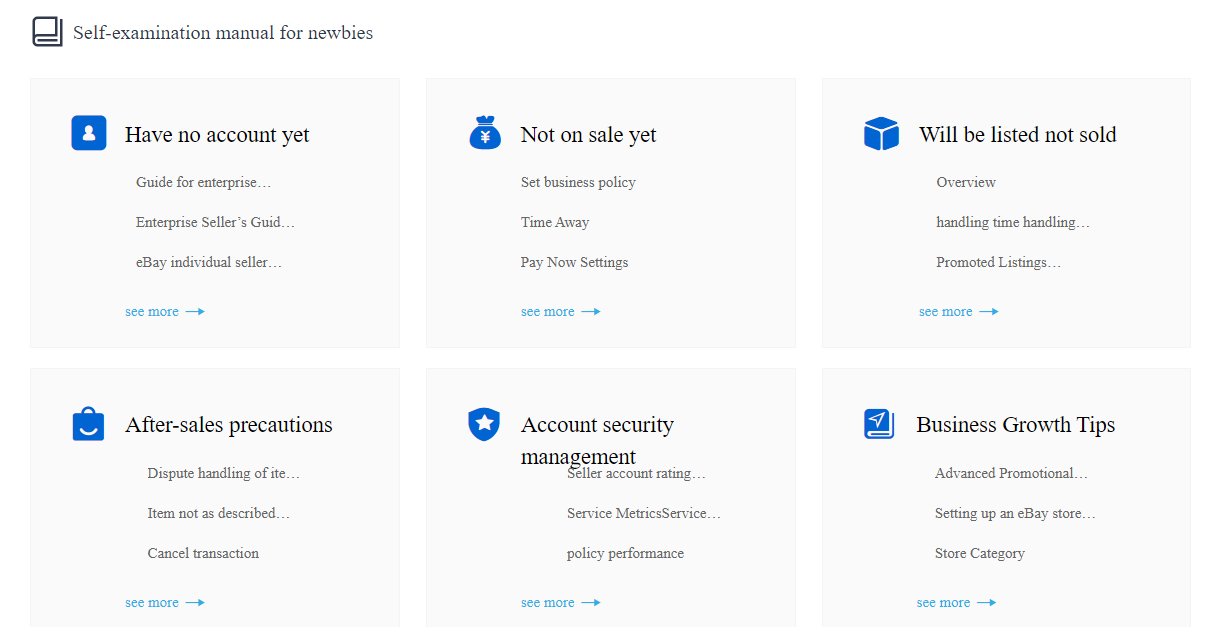Click the user icon for Have no account yet

pos(89,133)
